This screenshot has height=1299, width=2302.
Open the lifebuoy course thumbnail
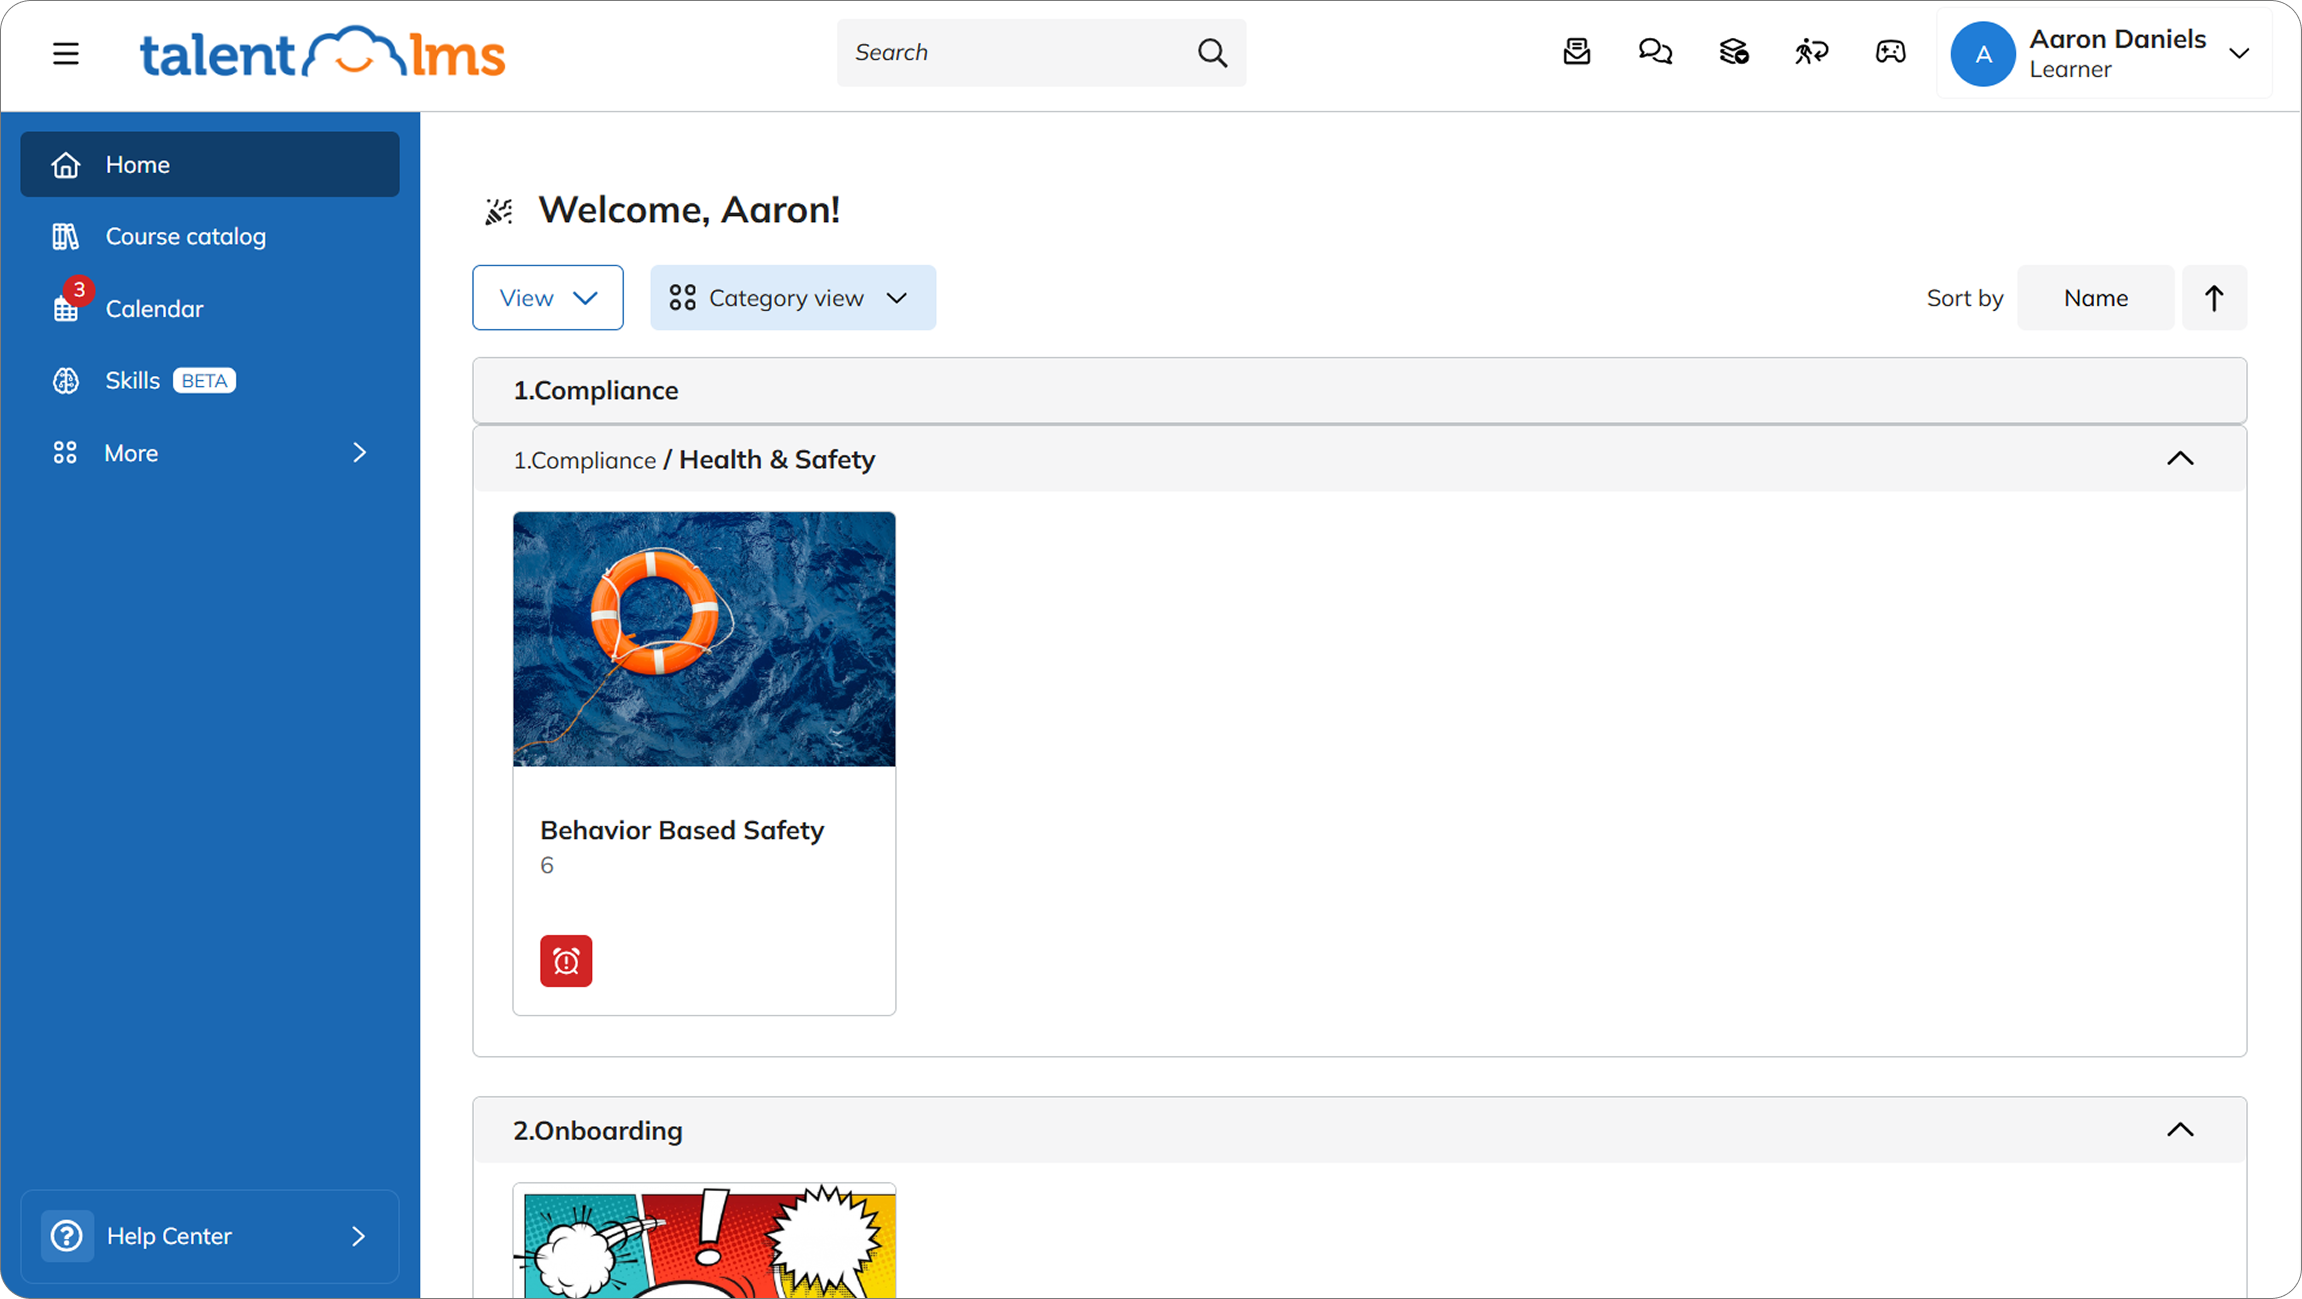(704, 639)
